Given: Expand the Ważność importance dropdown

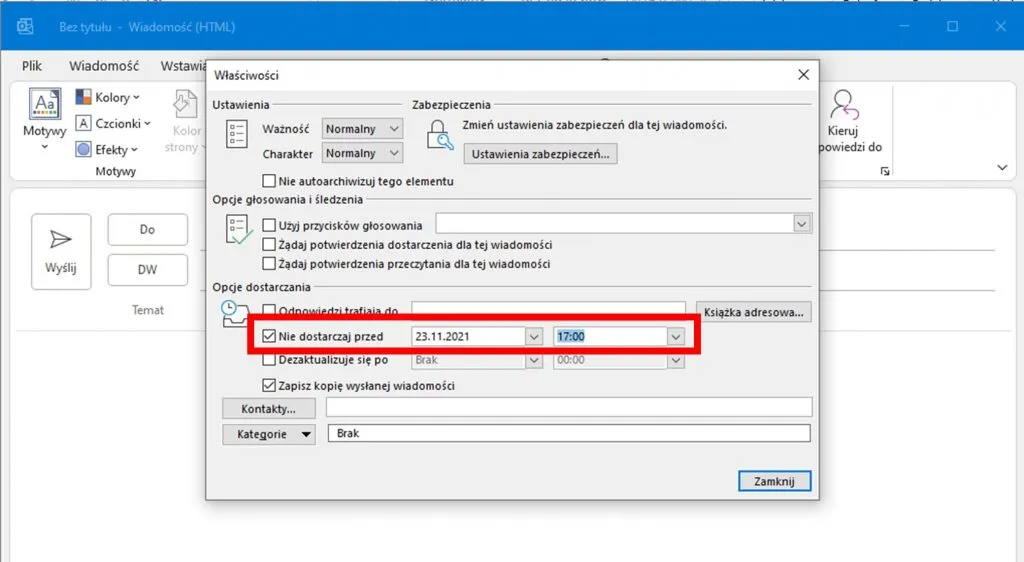Looking at the screenshot, I should click(x=393, y=129).
